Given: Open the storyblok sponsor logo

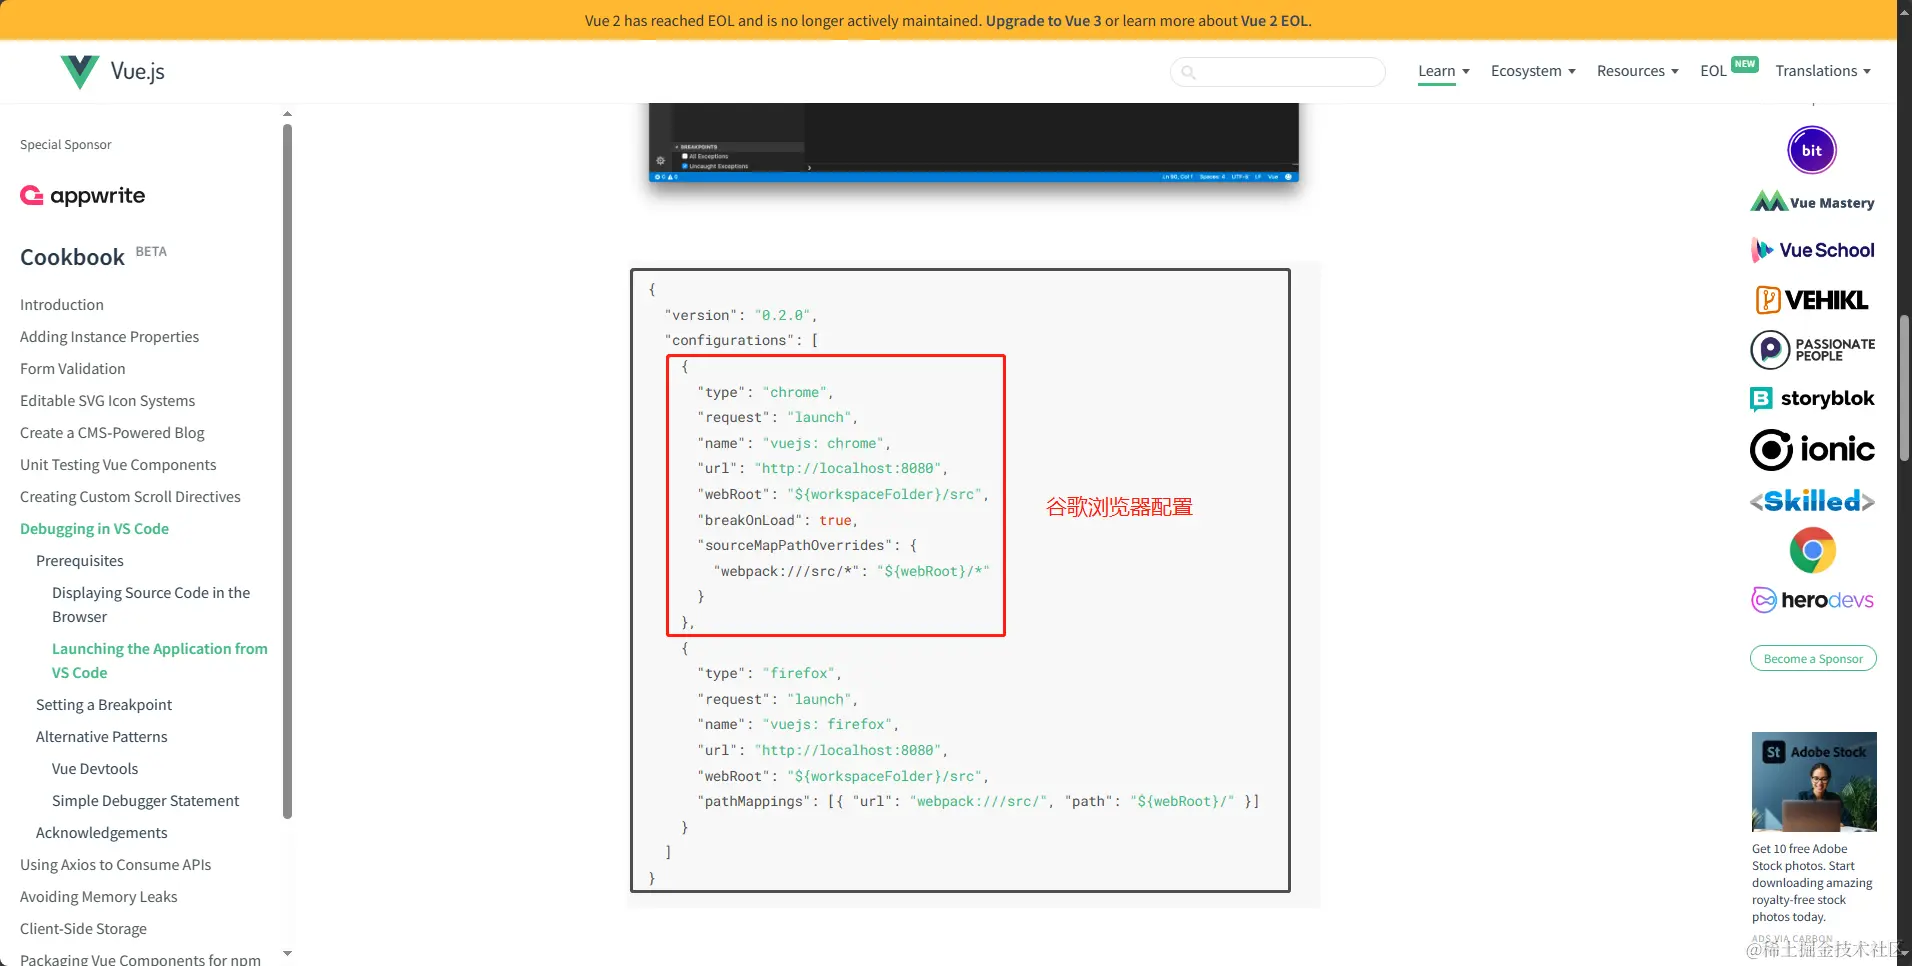Looking at the screenshot, I should (1812, 399).
